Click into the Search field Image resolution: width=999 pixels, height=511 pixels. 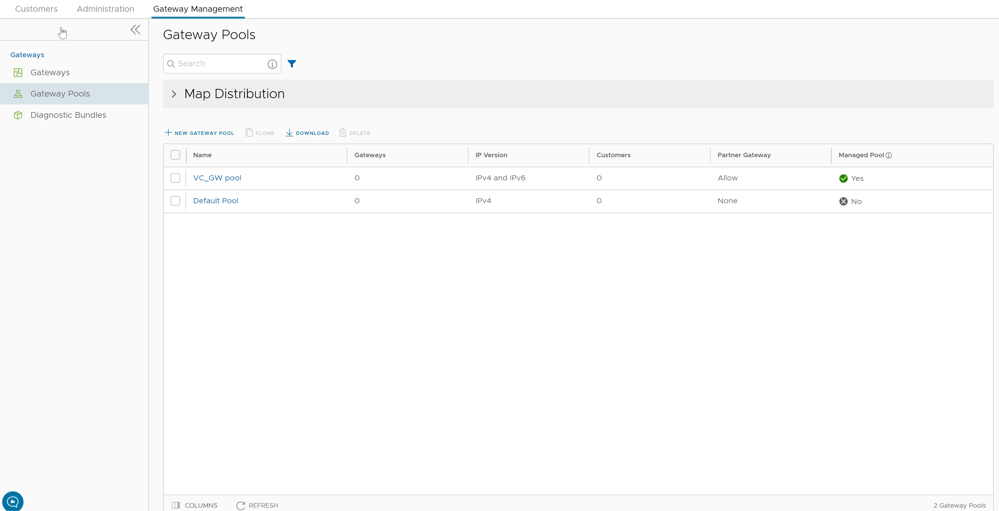[x=219, y=64]
